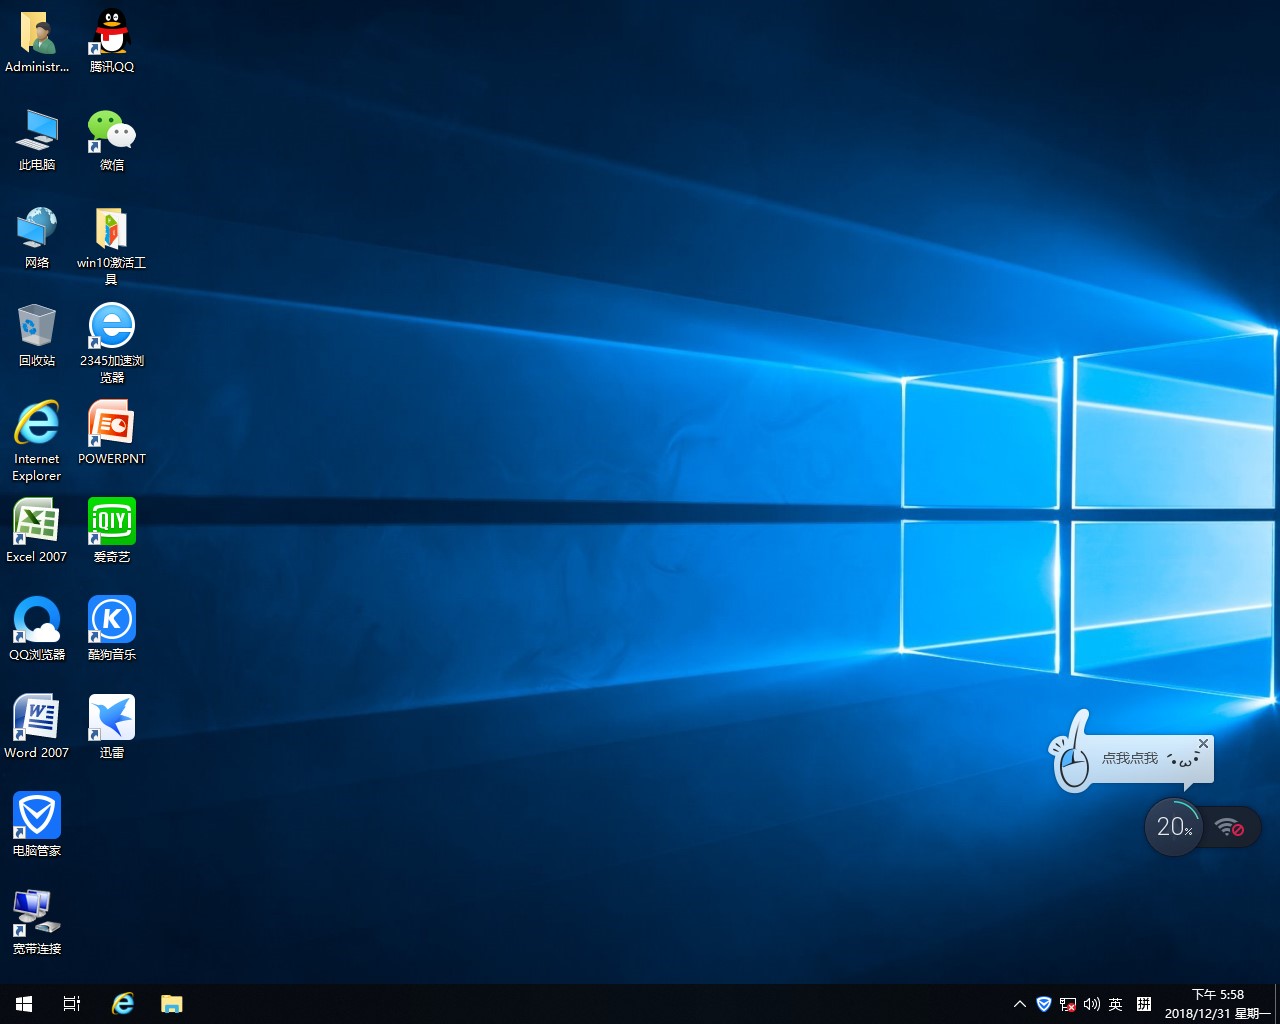
Task: Open the Tencent QQ penguin desktop icon
Action: [111, 33]
